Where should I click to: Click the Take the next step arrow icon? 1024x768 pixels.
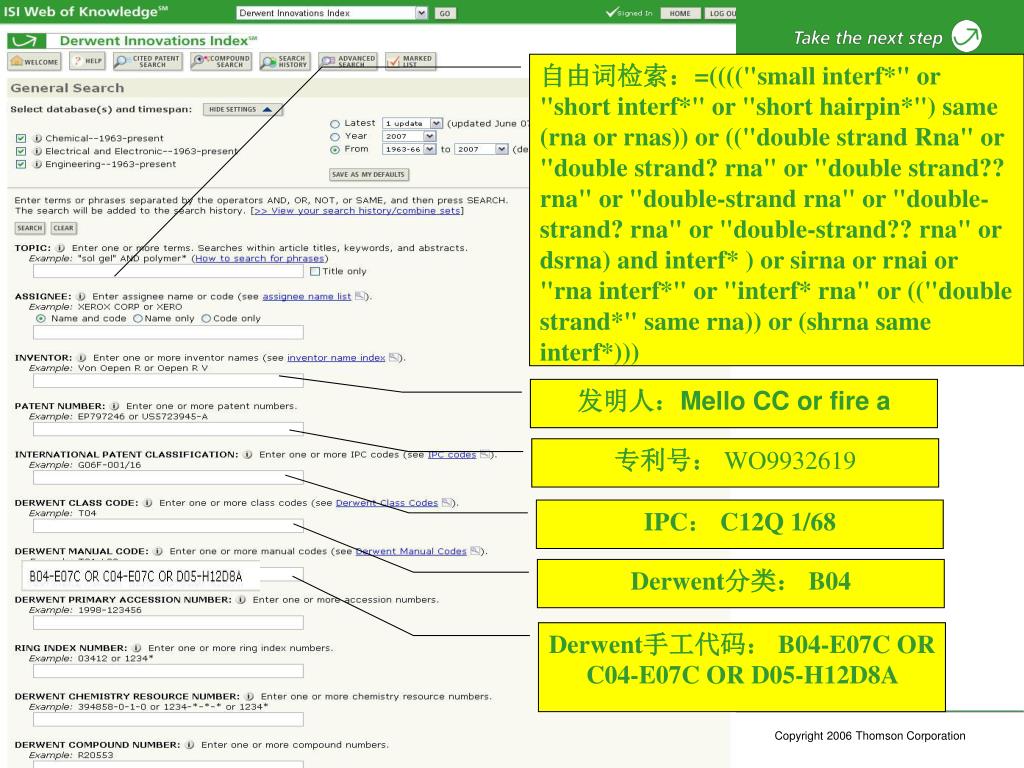pyautogui.click(x=966, y=36)
